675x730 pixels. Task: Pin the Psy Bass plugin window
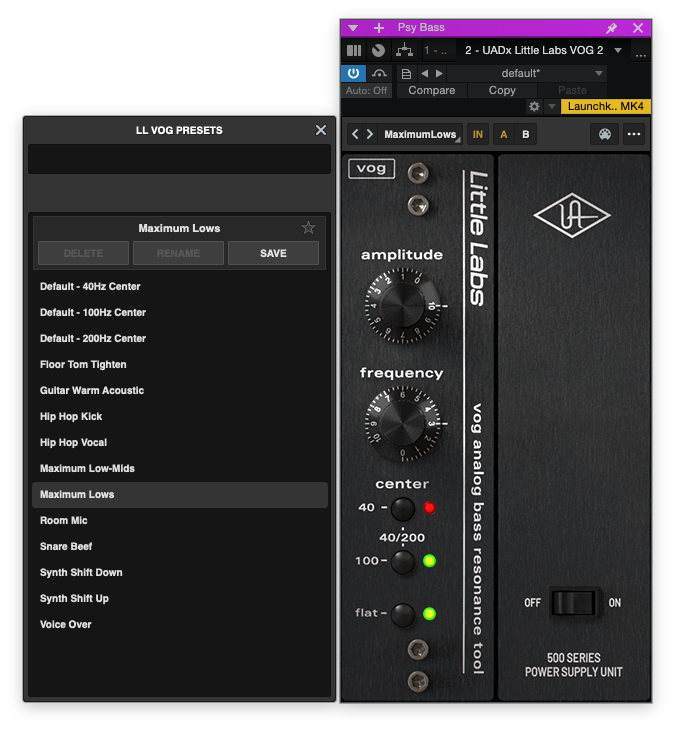(x=611, y=28)
